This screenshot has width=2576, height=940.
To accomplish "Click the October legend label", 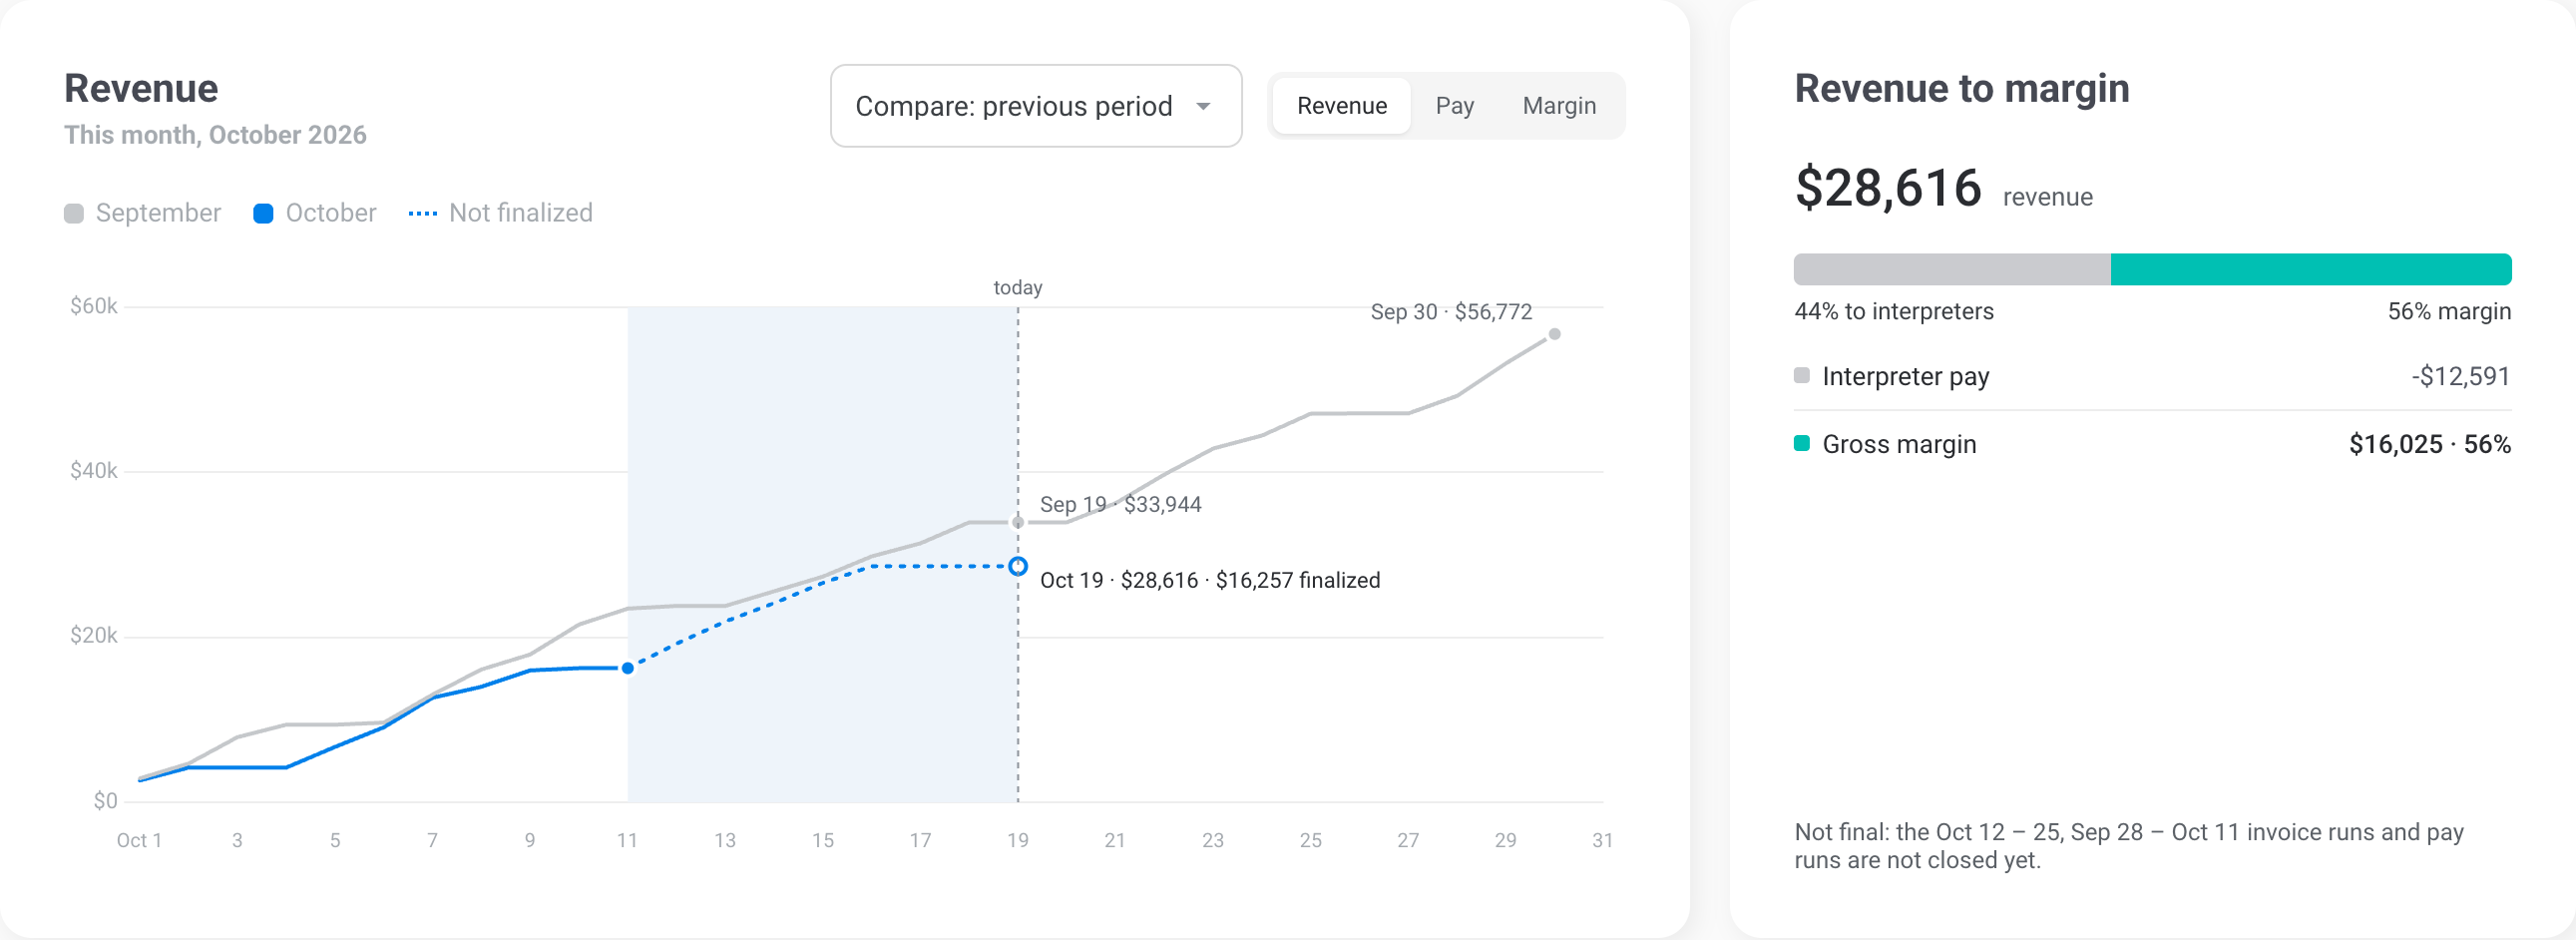I will pos(331,213).
